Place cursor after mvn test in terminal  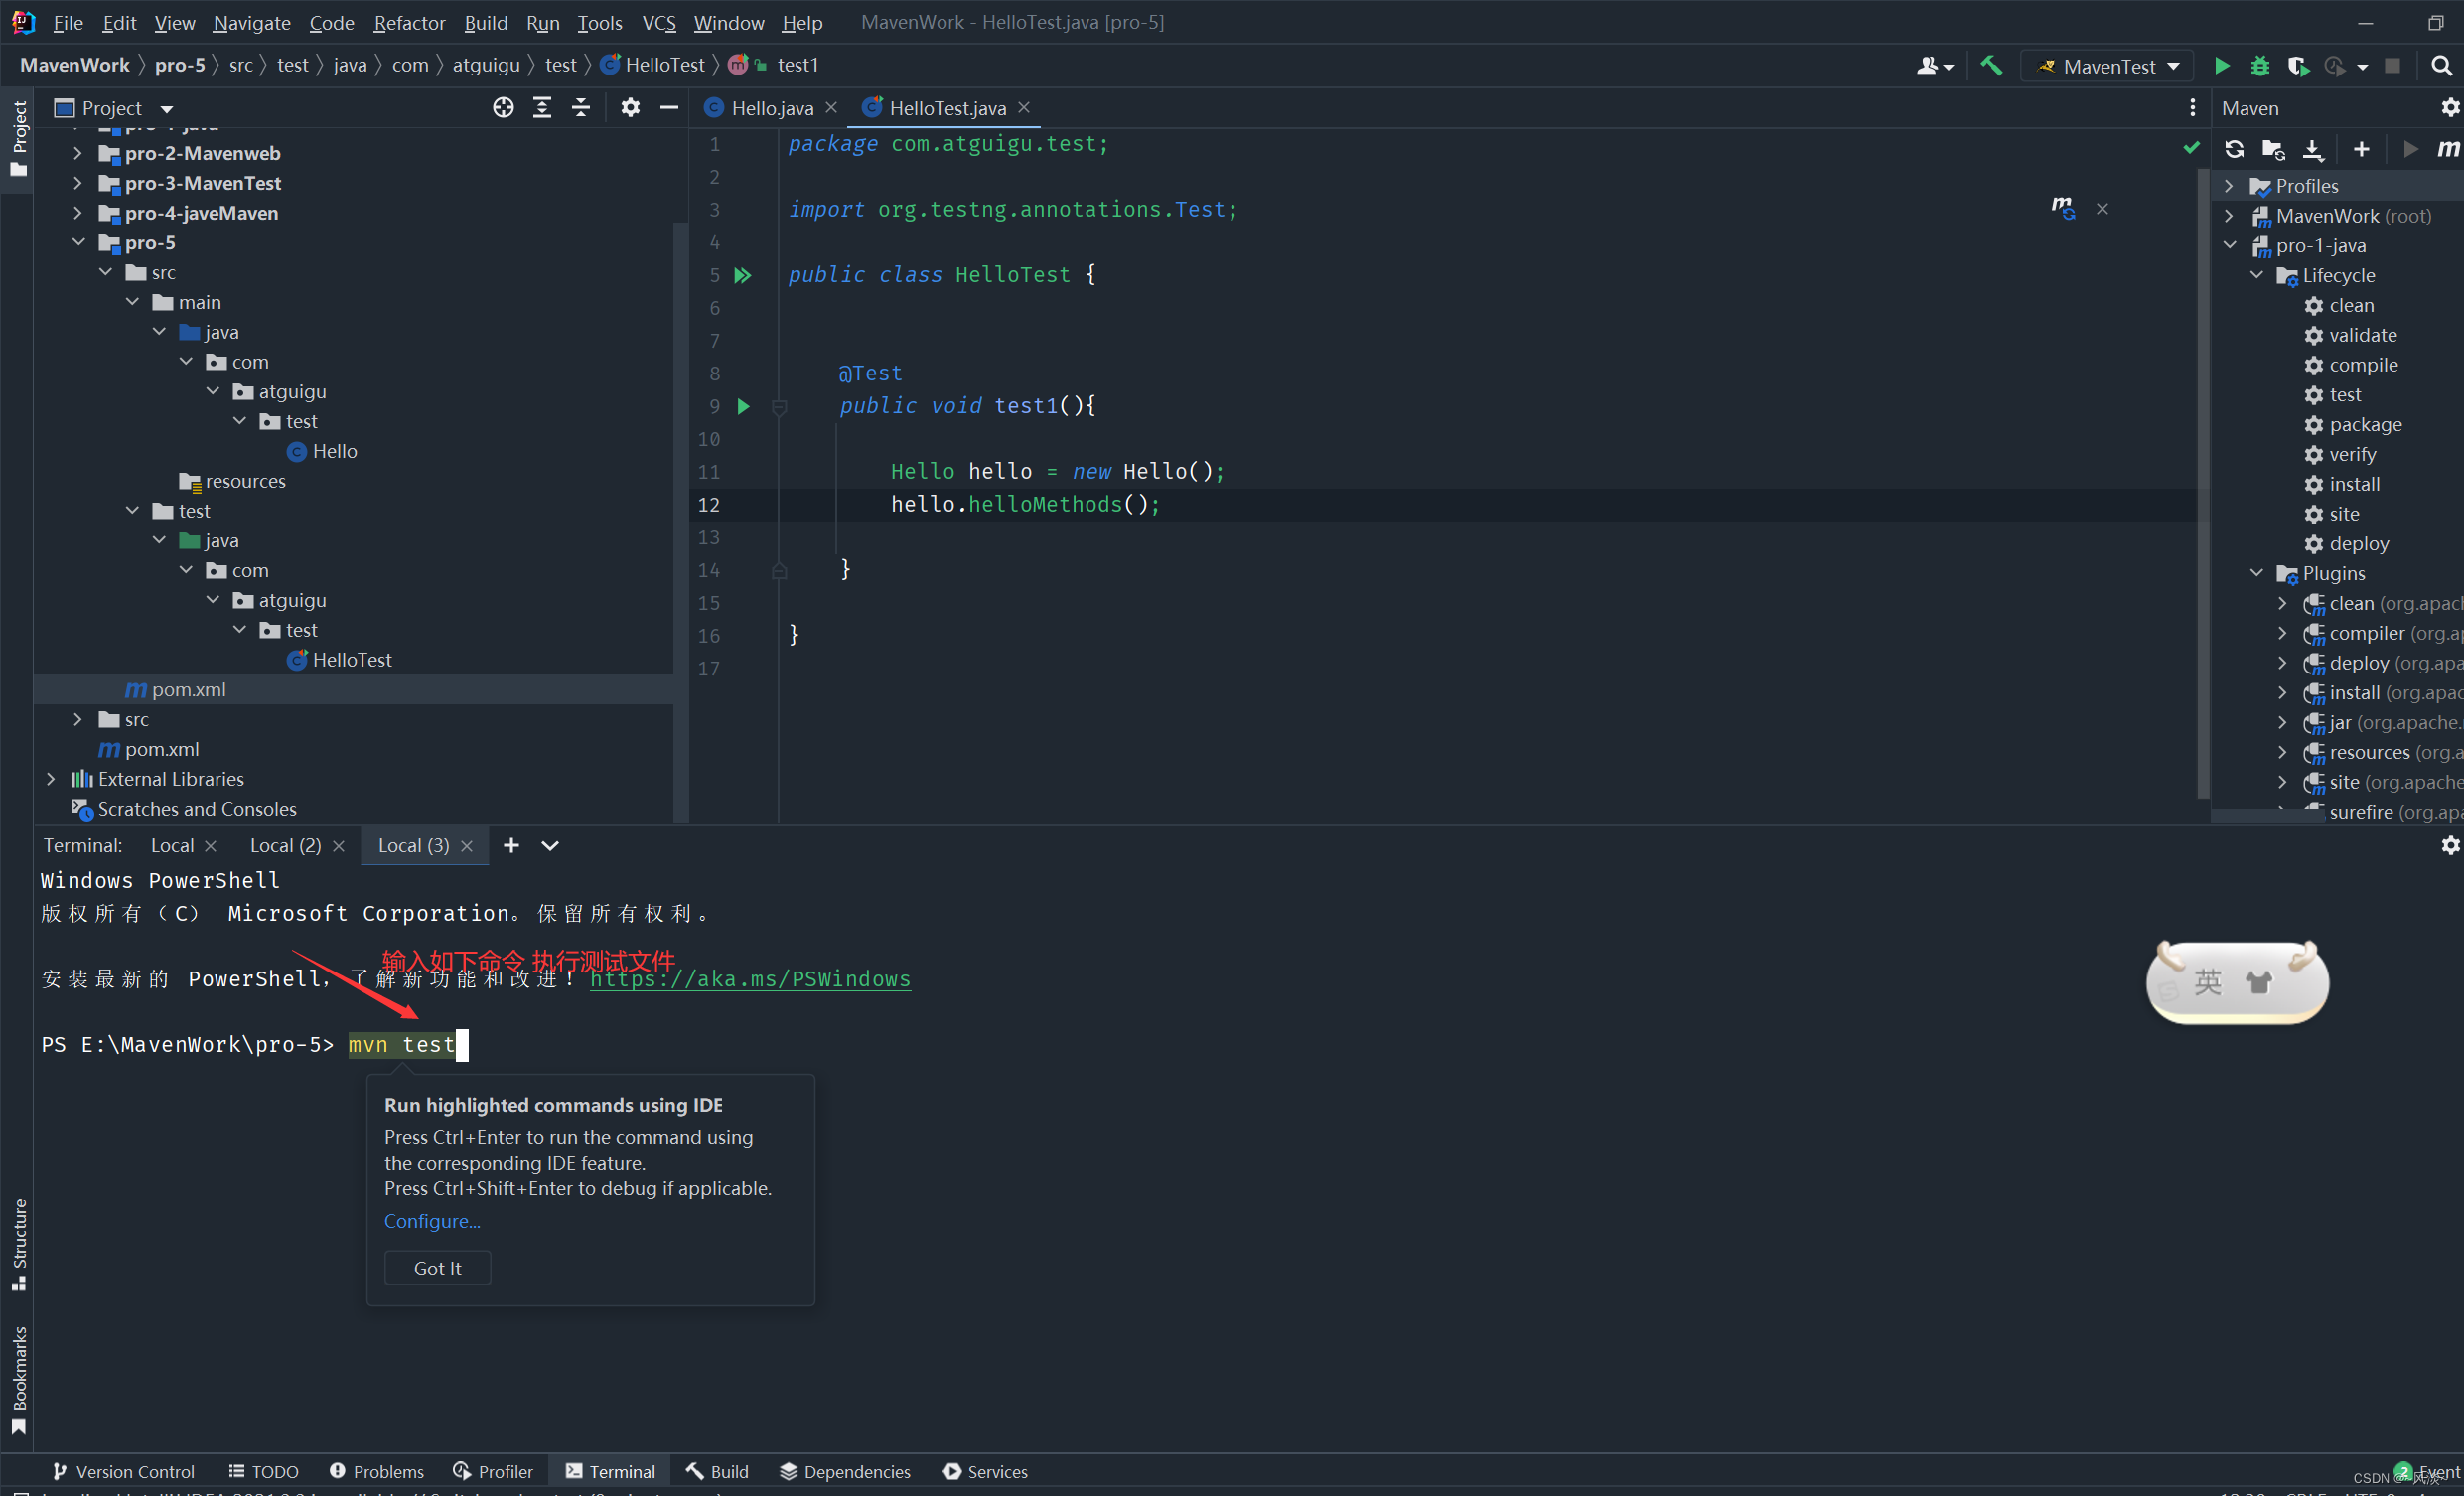[x=462, y=1045]
